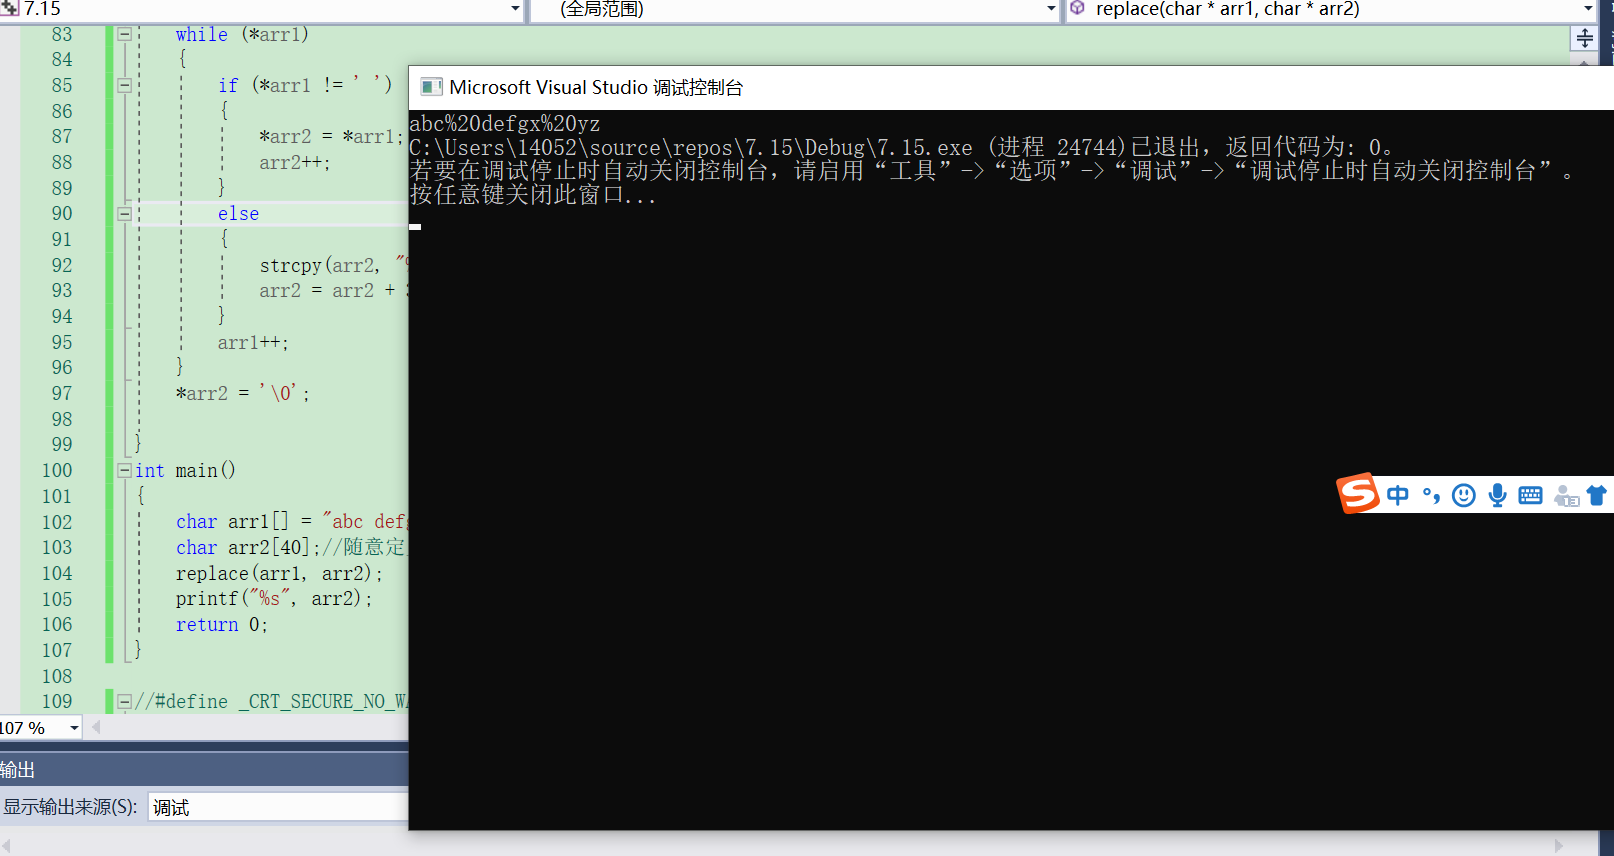Collapse the main function at line 100
Screen dimensions: 1614x856
(x=125, y=470)
